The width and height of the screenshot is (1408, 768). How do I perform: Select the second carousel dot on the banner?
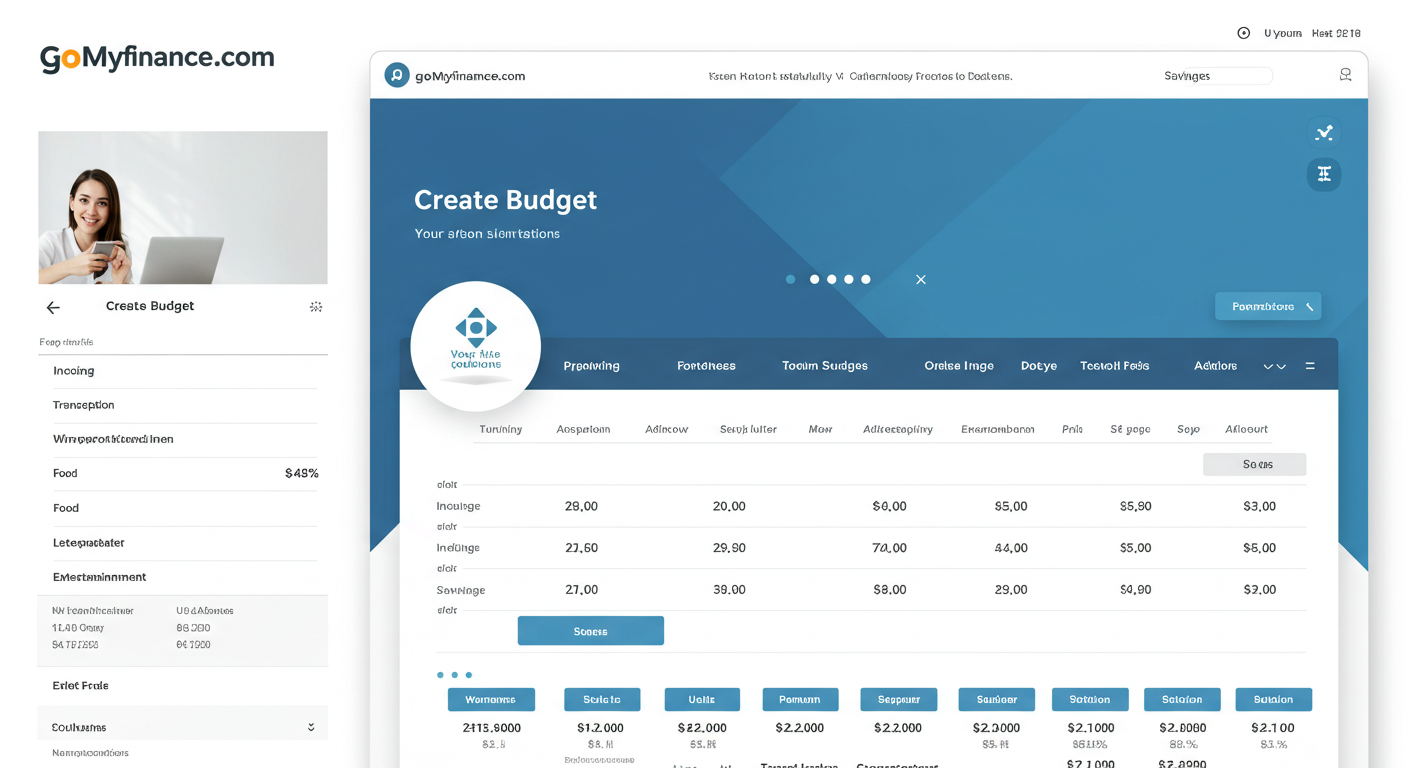tap(813, 280)
